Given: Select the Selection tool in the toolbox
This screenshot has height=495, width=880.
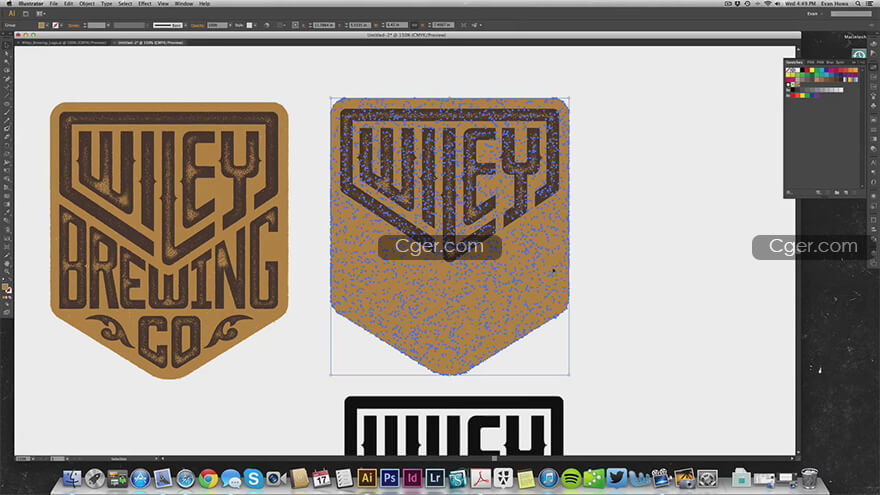Looking at the screenshot, I should coord(7,45).
